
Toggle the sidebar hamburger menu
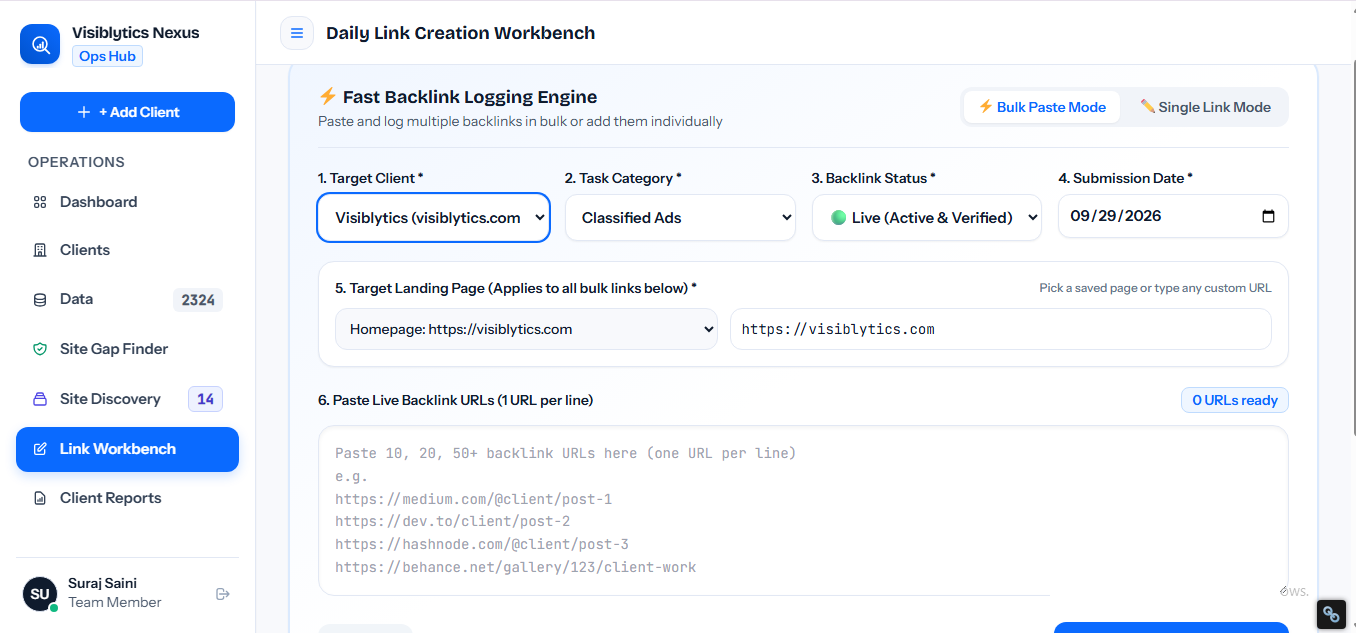[x=297, y=33]
